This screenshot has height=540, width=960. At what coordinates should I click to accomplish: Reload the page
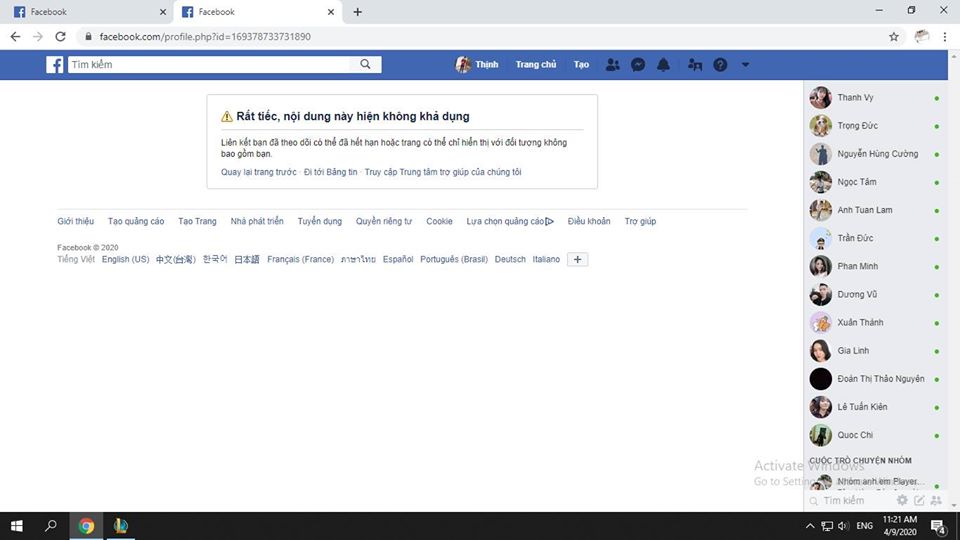pyautogui.click(x=60, y=37)
